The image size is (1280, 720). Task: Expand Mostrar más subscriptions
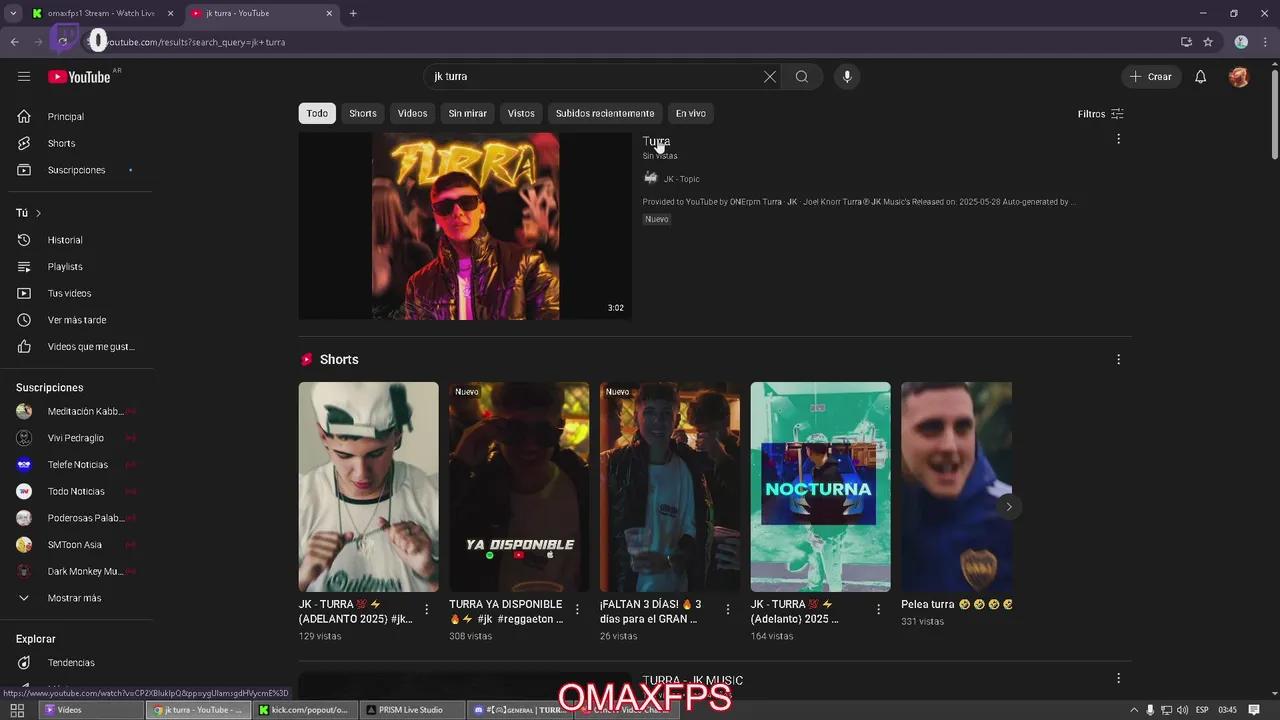[76, 598]
